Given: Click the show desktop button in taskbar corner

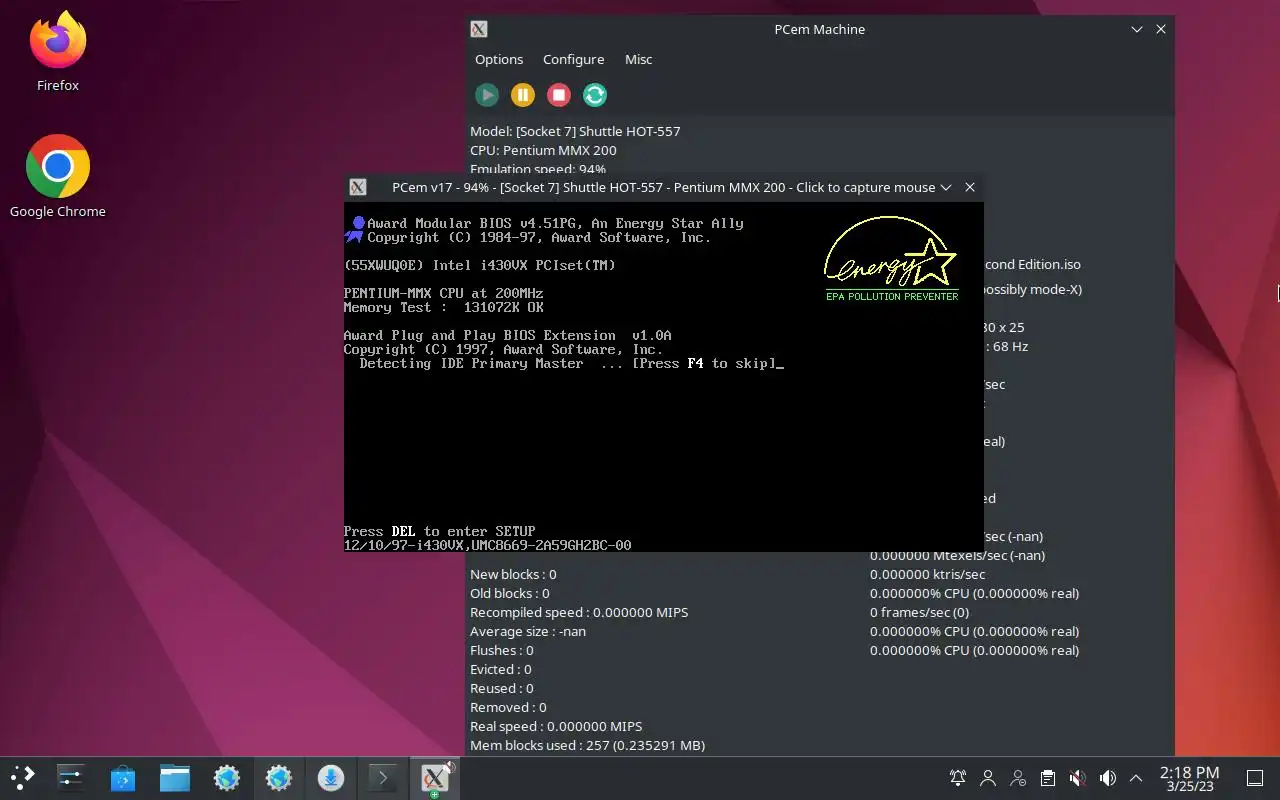Looking at the screenshot, I should [x=1255, y=778].
